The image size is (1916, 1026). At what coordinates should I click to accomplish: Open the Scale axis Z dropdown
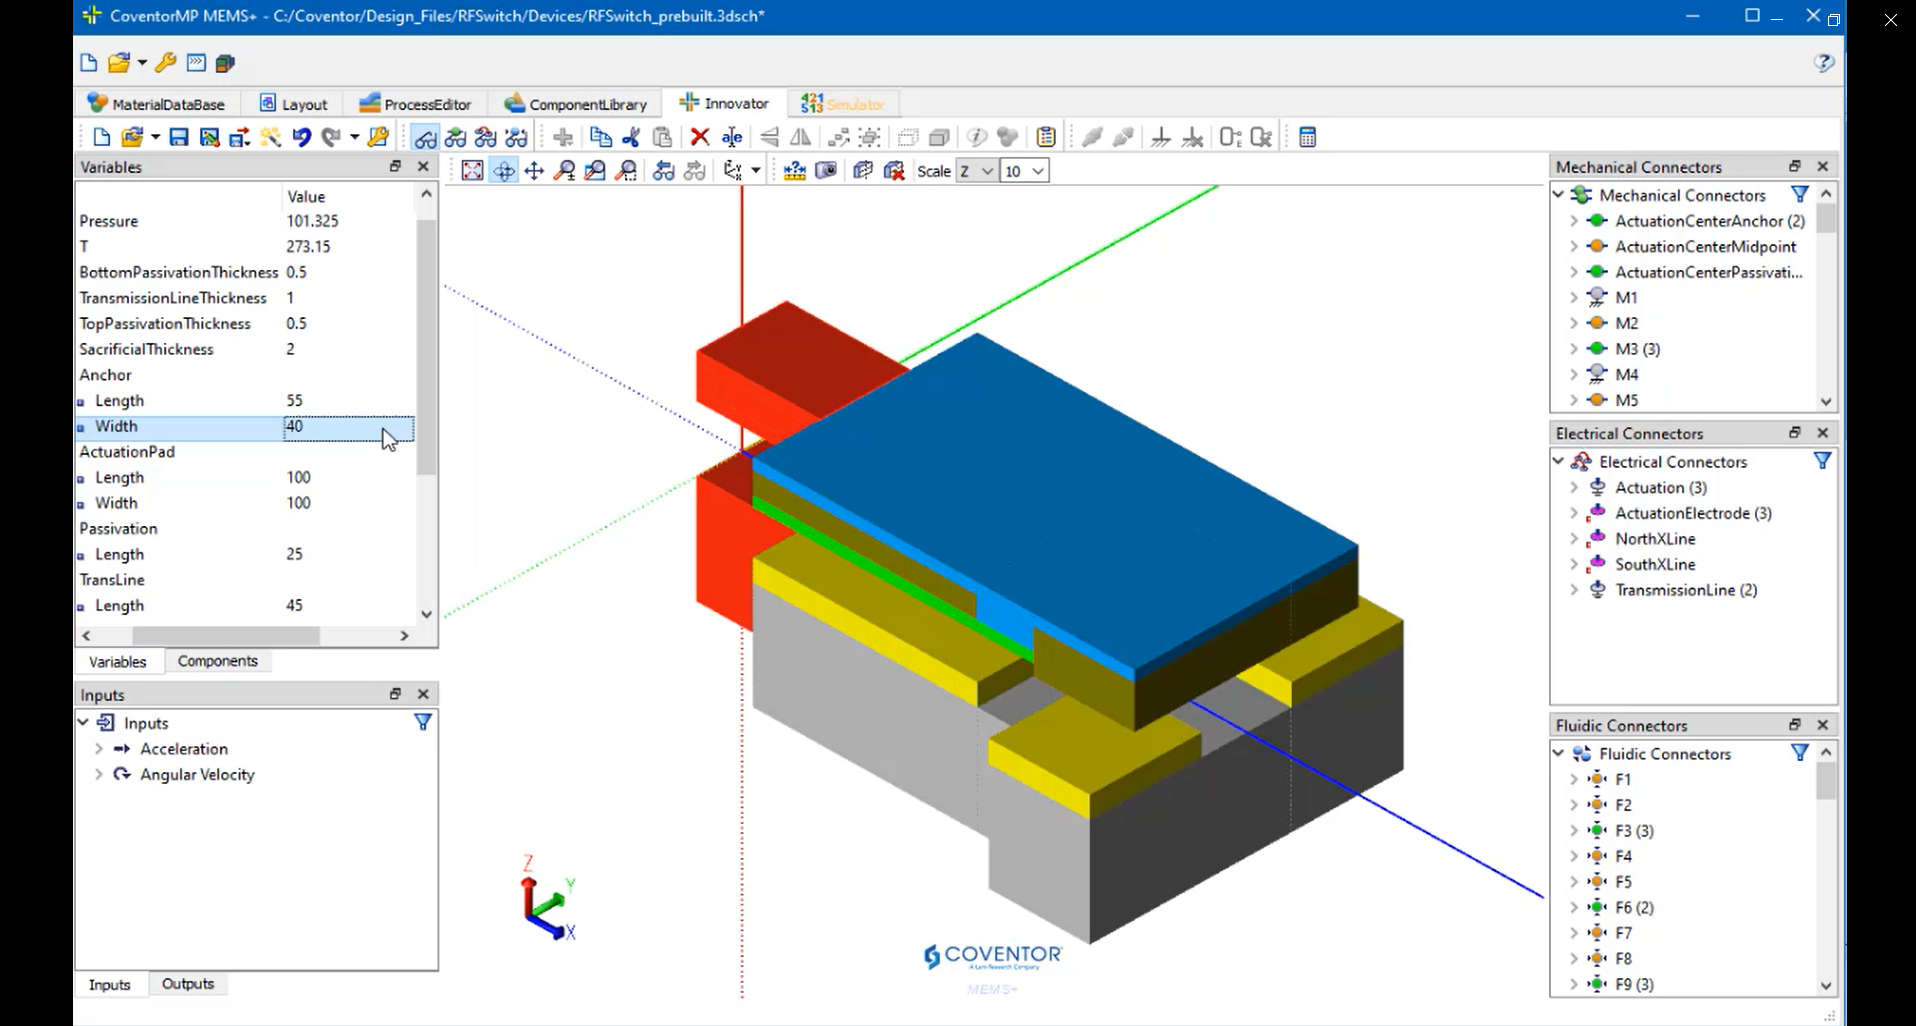pos(977,171)
